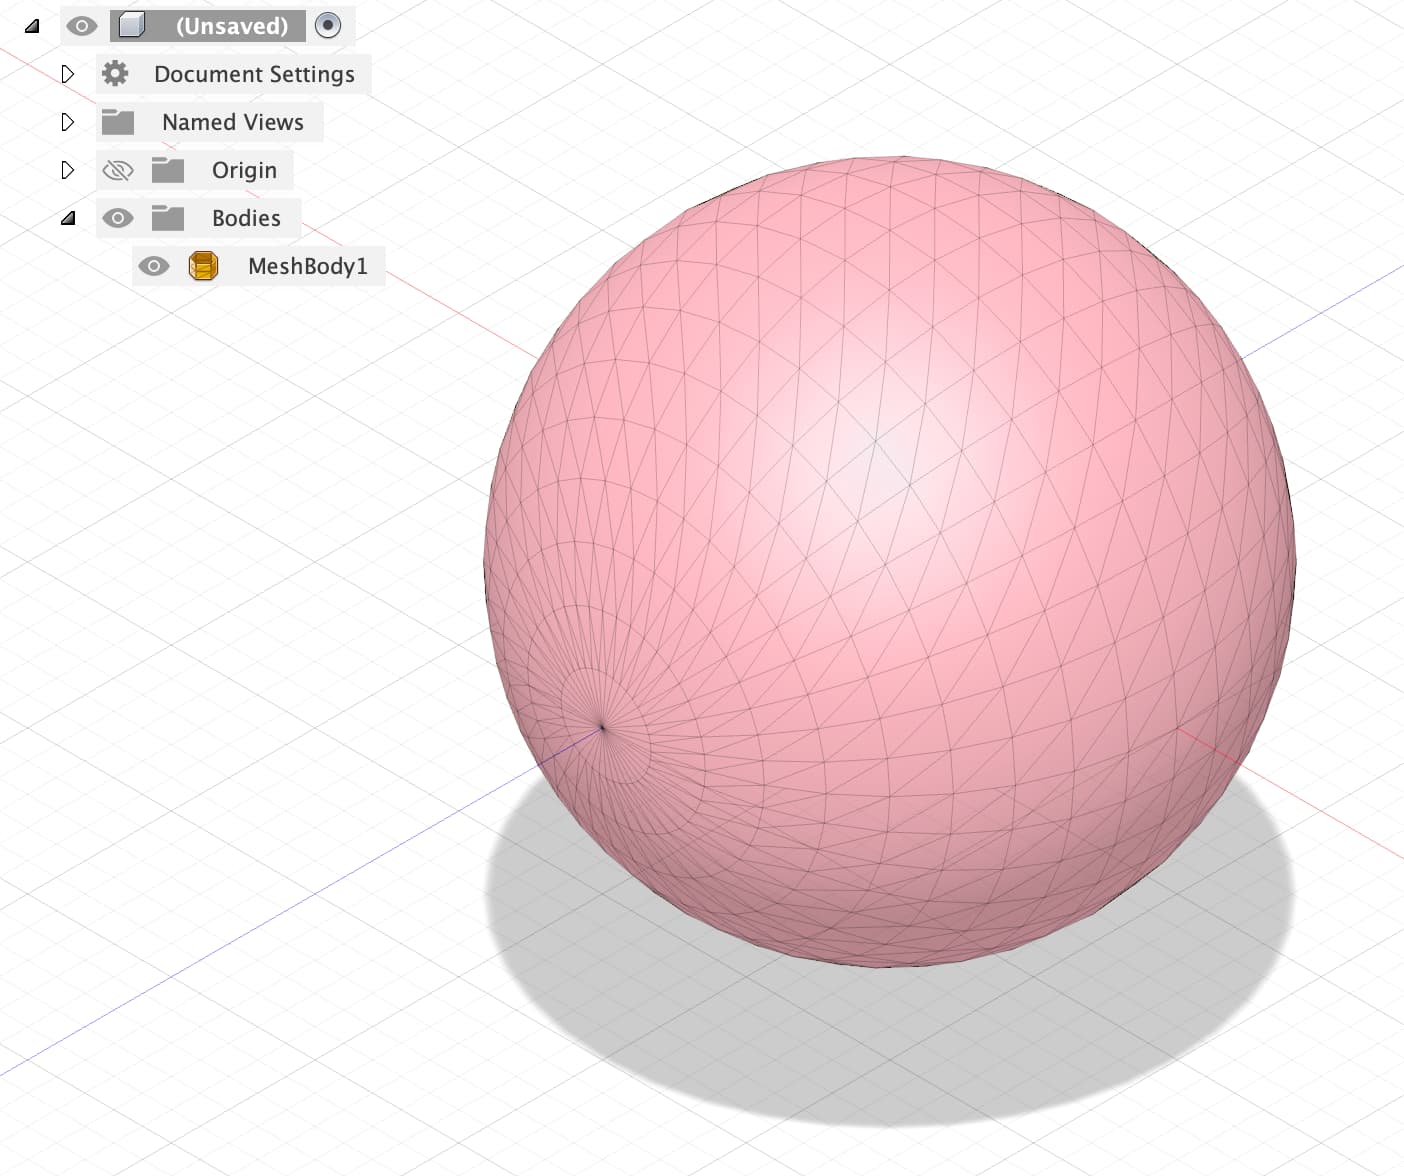The width and height of the screenshot is (1404, 1176).
Task: Click the Document Settings gear icon
Action: click(116, 73)
